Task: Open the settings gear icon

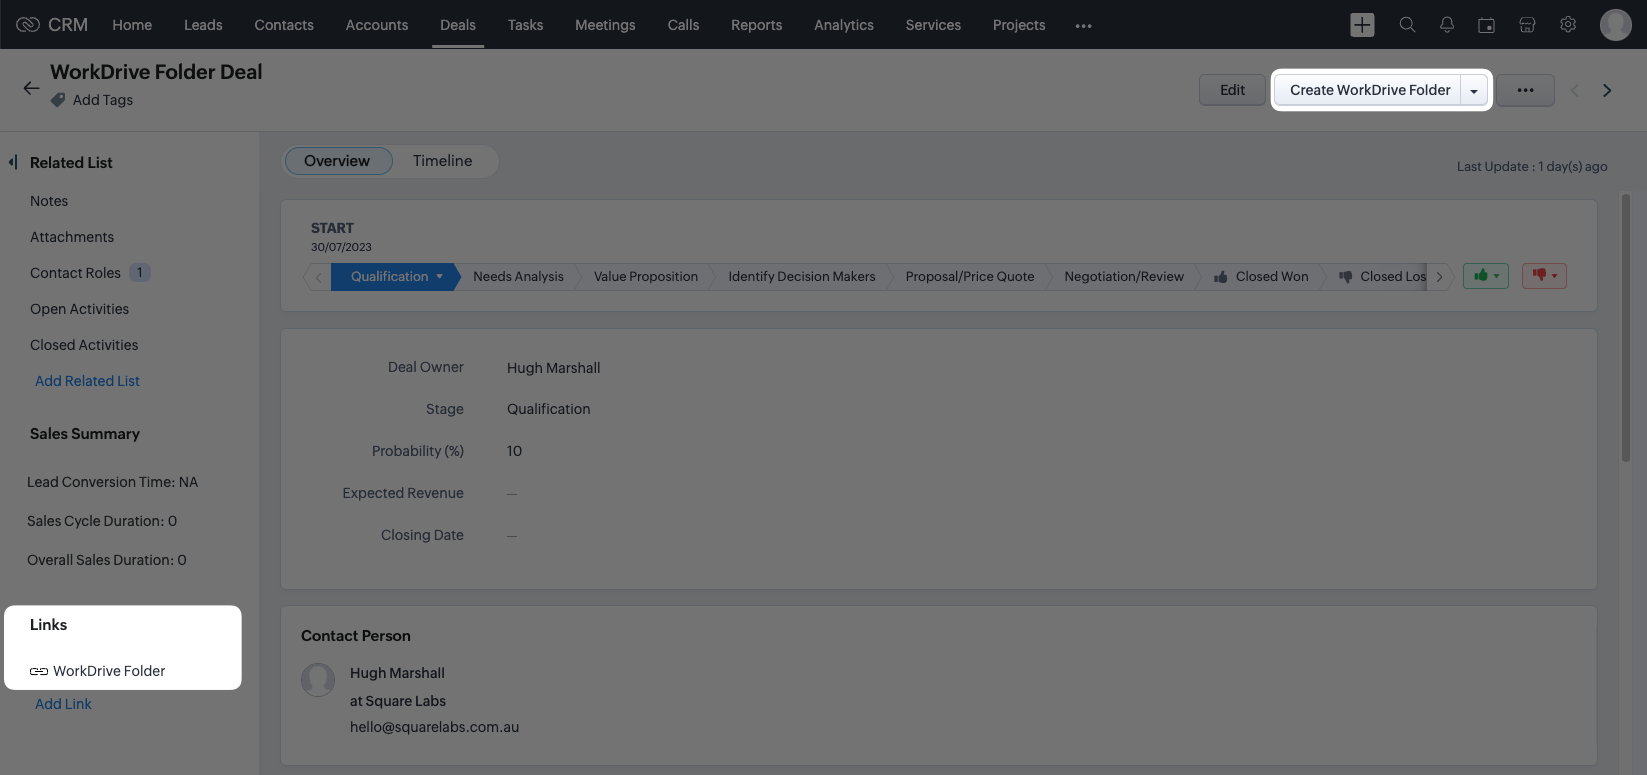Action: (1568, 25)
